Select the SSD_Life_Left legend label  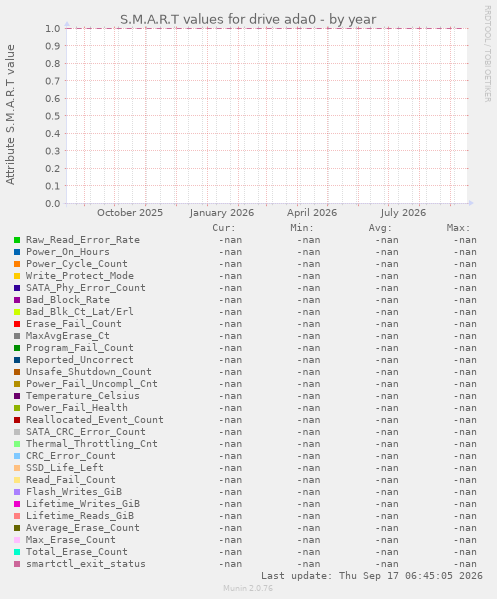point(65,468)
